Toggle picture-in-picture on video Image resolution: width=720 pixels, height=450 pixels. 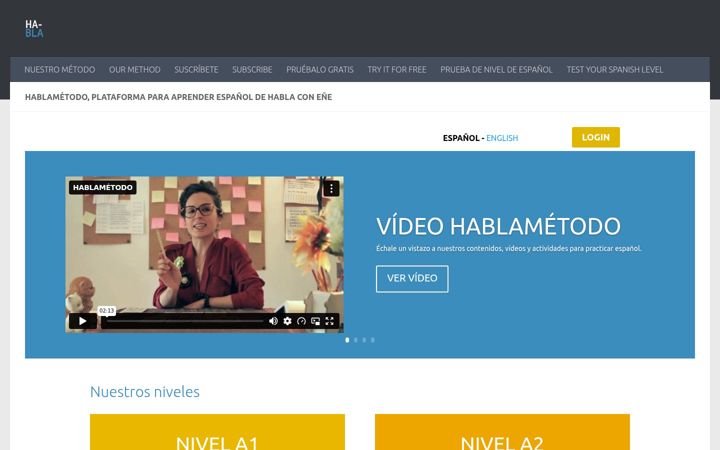315,321
